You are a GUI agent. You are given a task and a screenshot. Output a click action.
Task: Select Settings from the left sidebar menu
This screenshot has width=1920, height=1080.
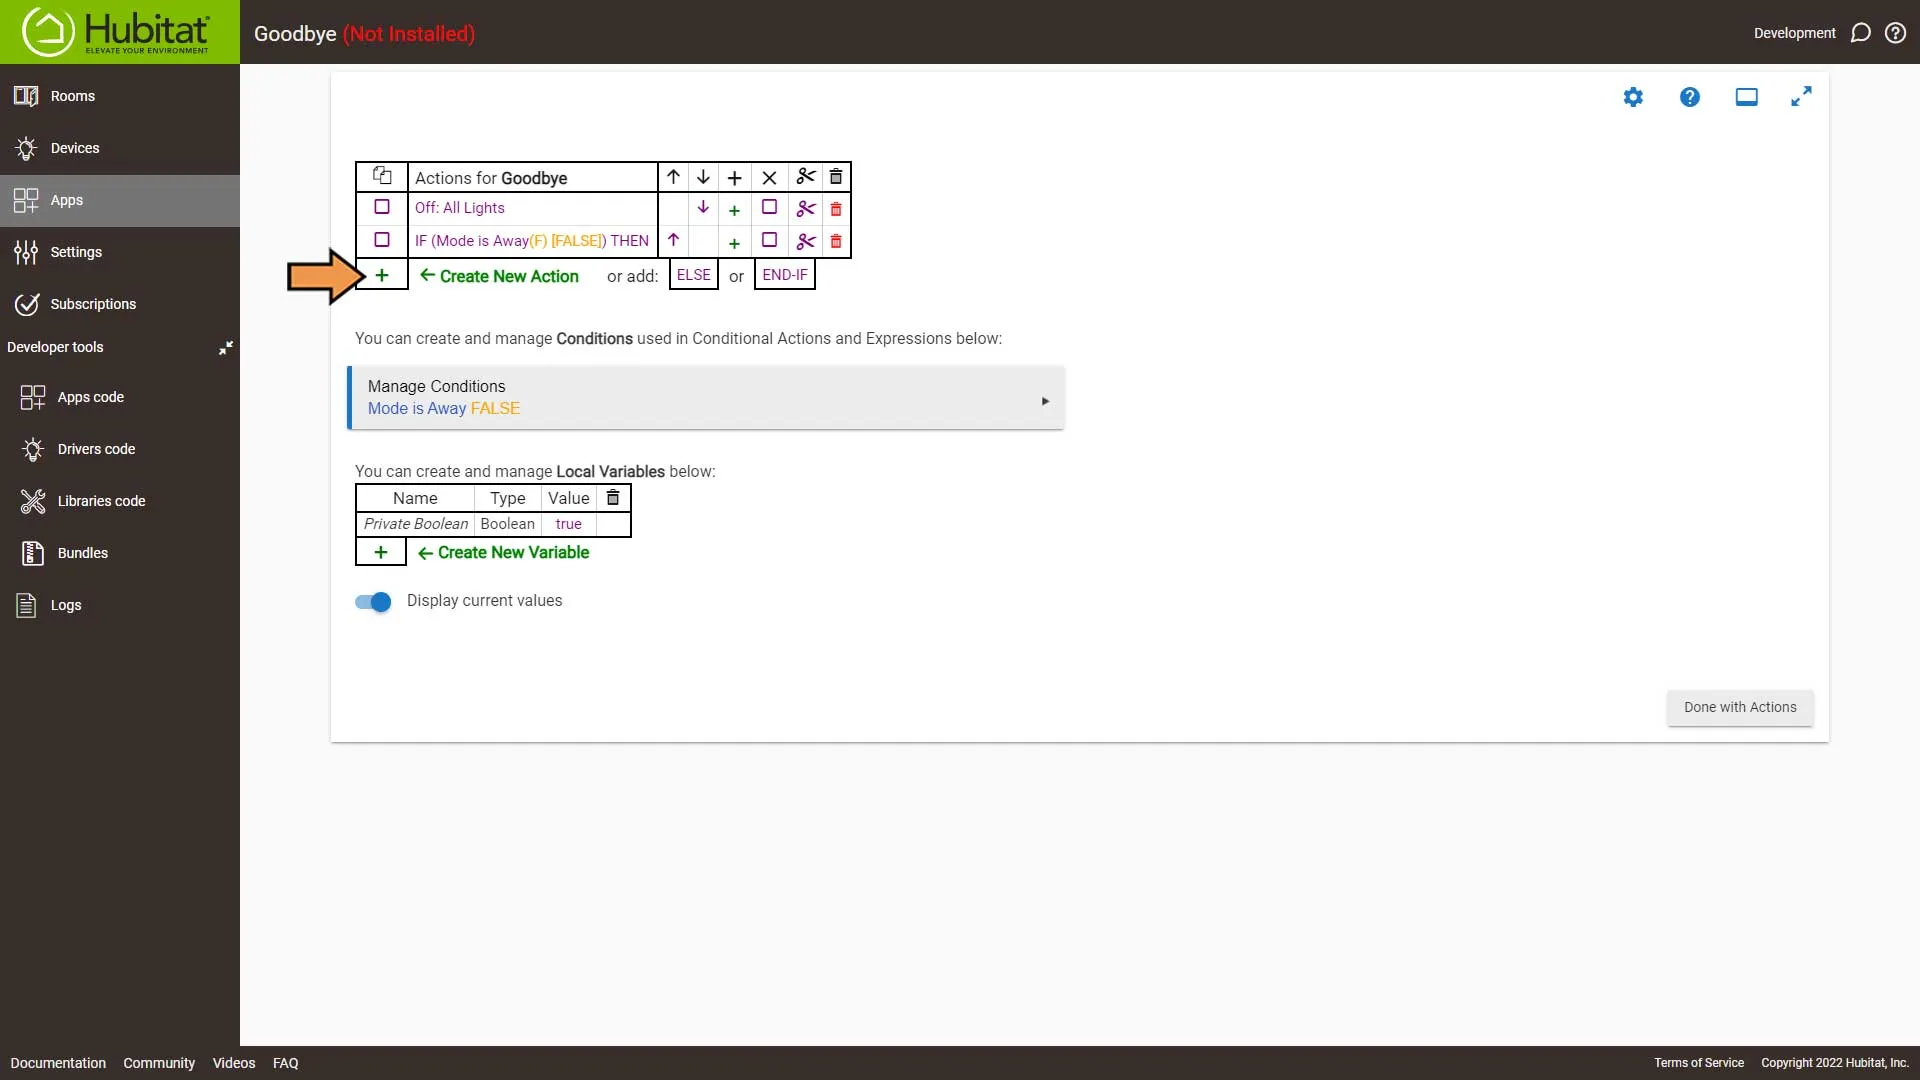pyautogui.click(x=75, y=251)
